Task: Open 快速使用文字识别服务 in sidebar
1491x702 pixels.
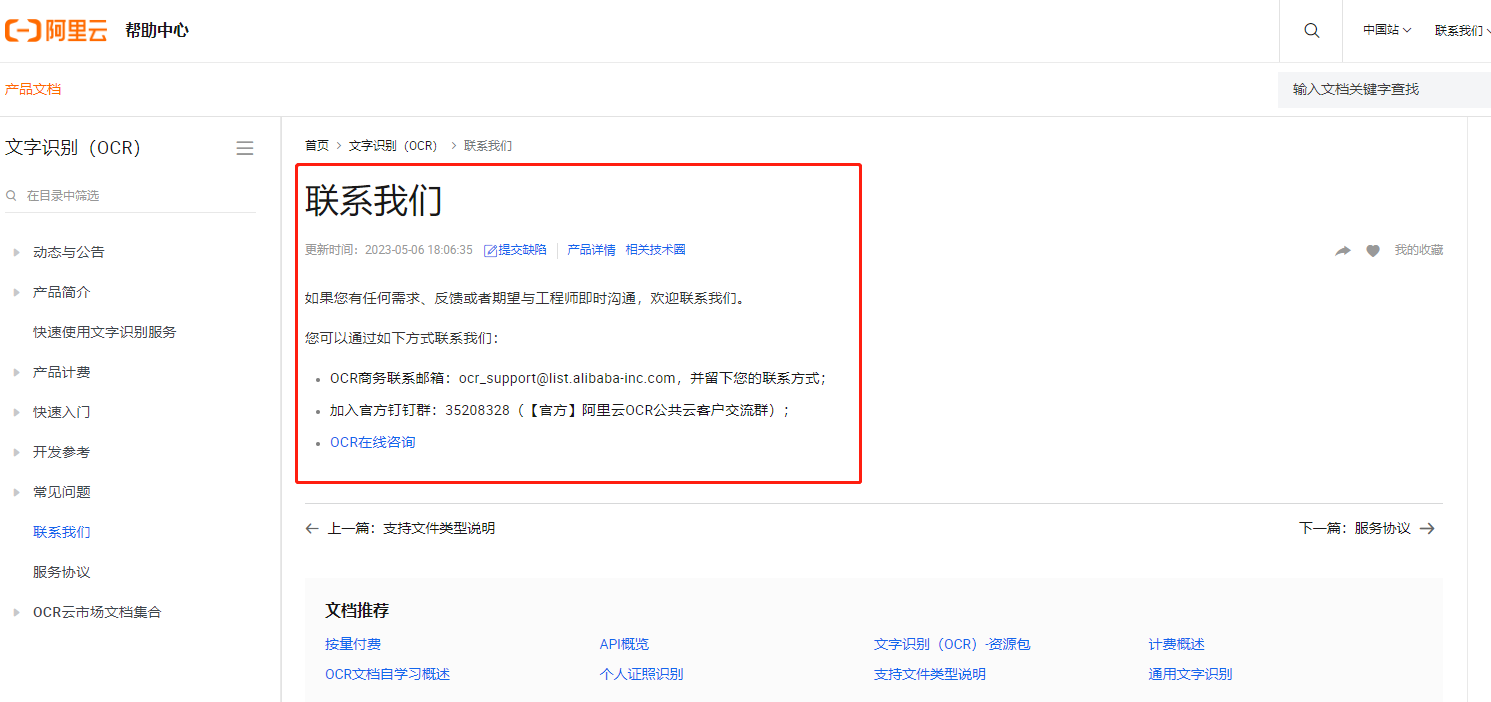Action: [105, 332]
